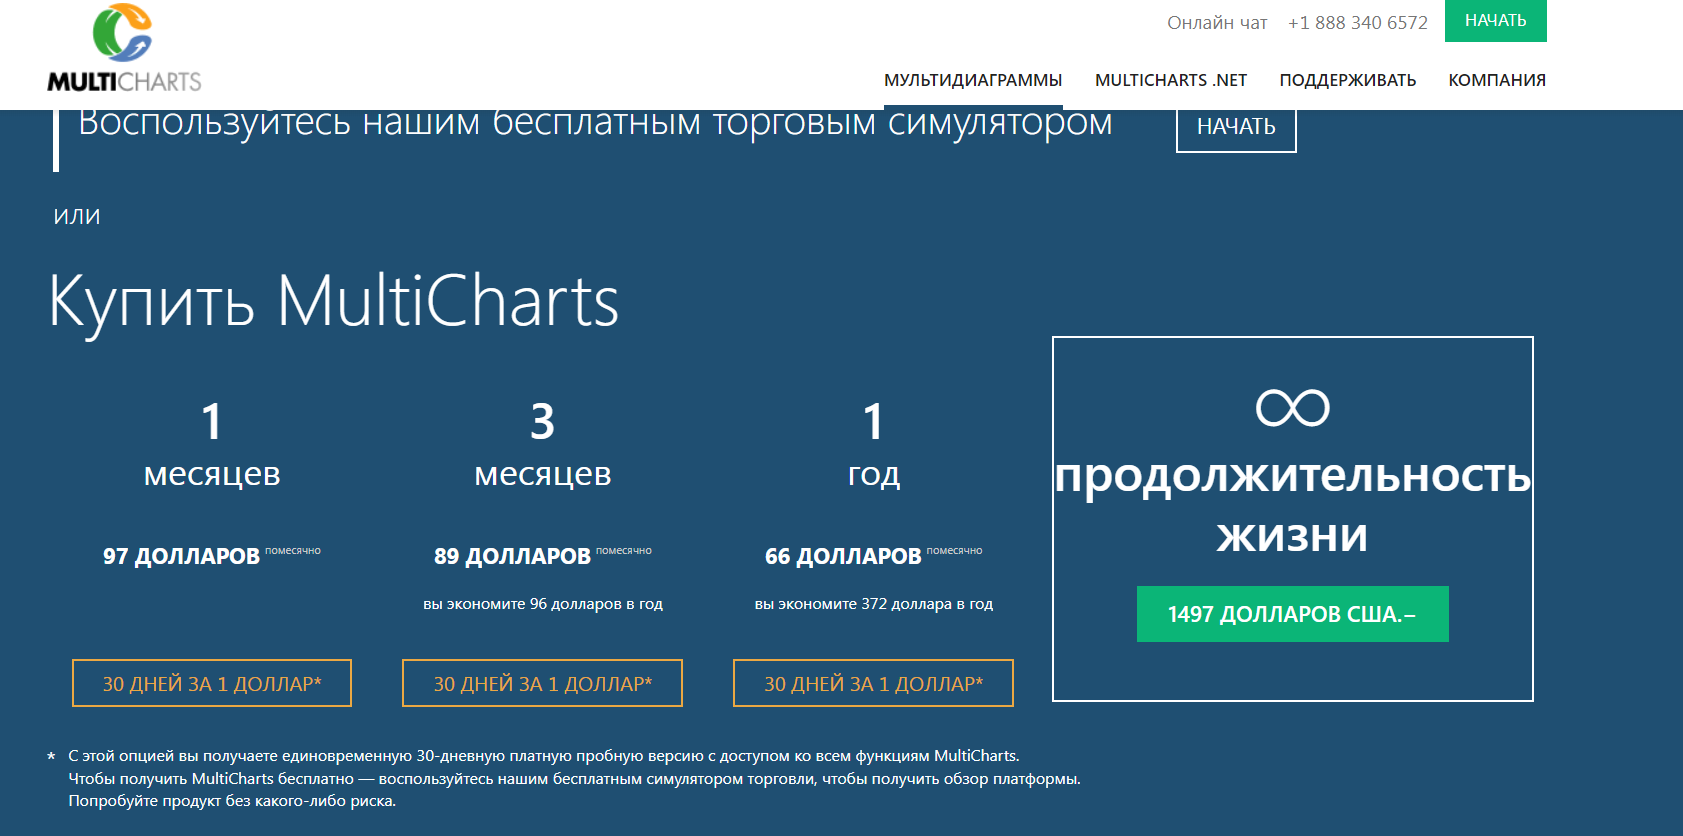The height and width of the screenshot is (836, 1683).
Task: Click the text 'вы экономите 372 доллара в год'
Action: click(874, 604)
